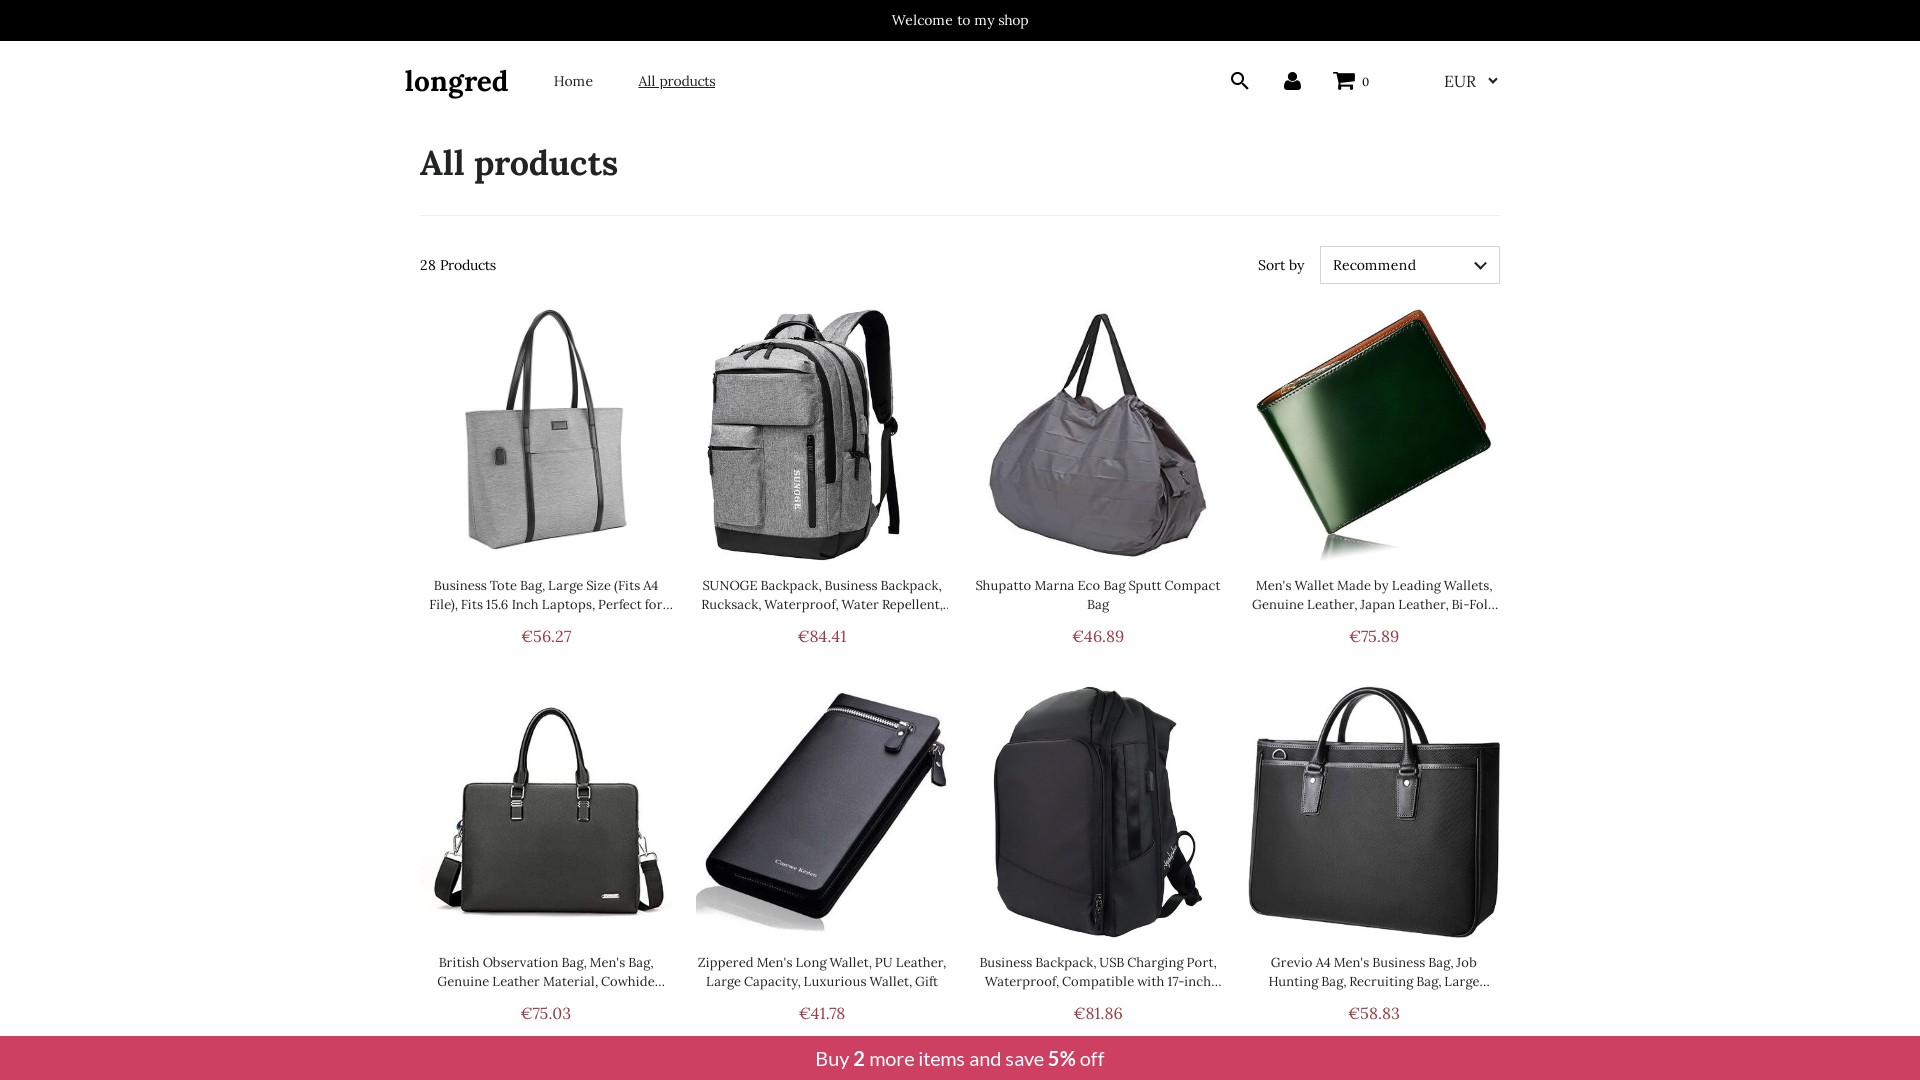This screenshot has height=1080, width=1920.
Task: Open the user account icon
Action: tap(1292, 81)
